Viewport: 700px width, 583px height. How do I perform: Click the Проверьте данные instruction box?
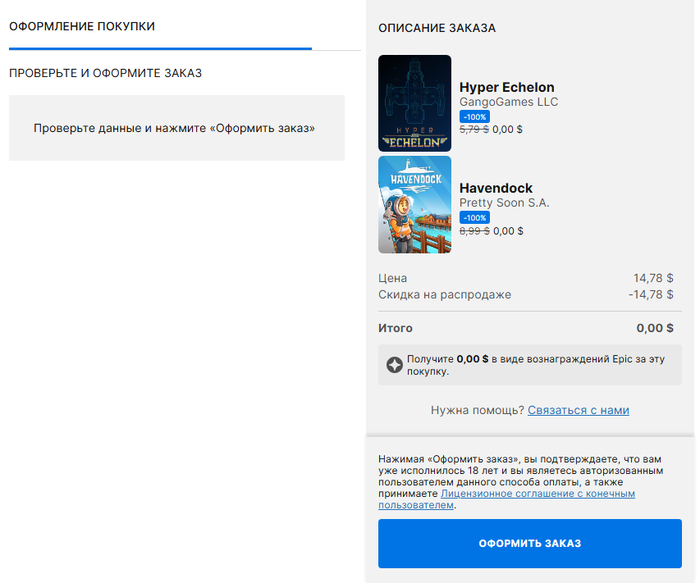pyautogui.click(x=176, y=128)
